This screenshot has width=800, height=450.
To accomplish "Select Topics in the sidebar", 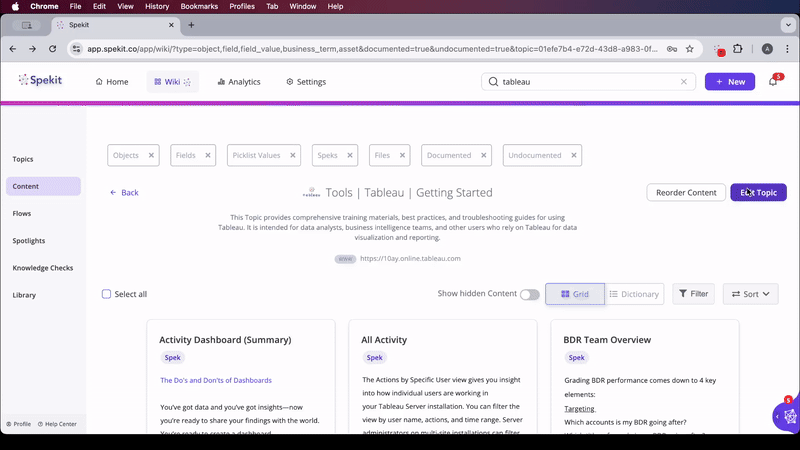I will (23, 159).
